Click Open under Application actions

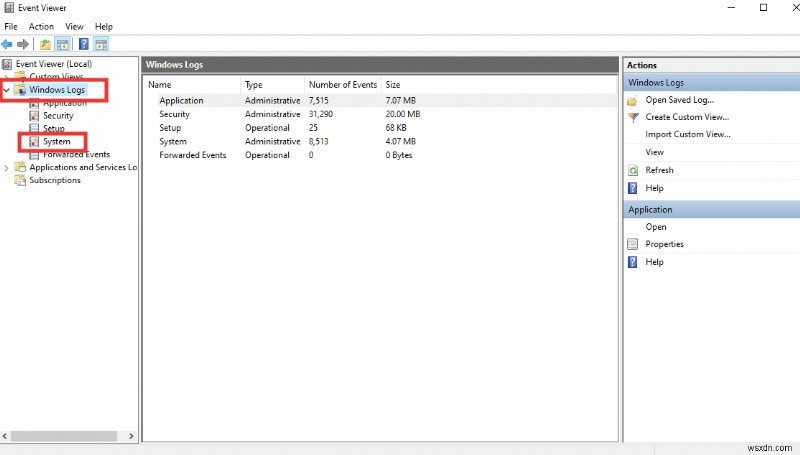(656, 227)
